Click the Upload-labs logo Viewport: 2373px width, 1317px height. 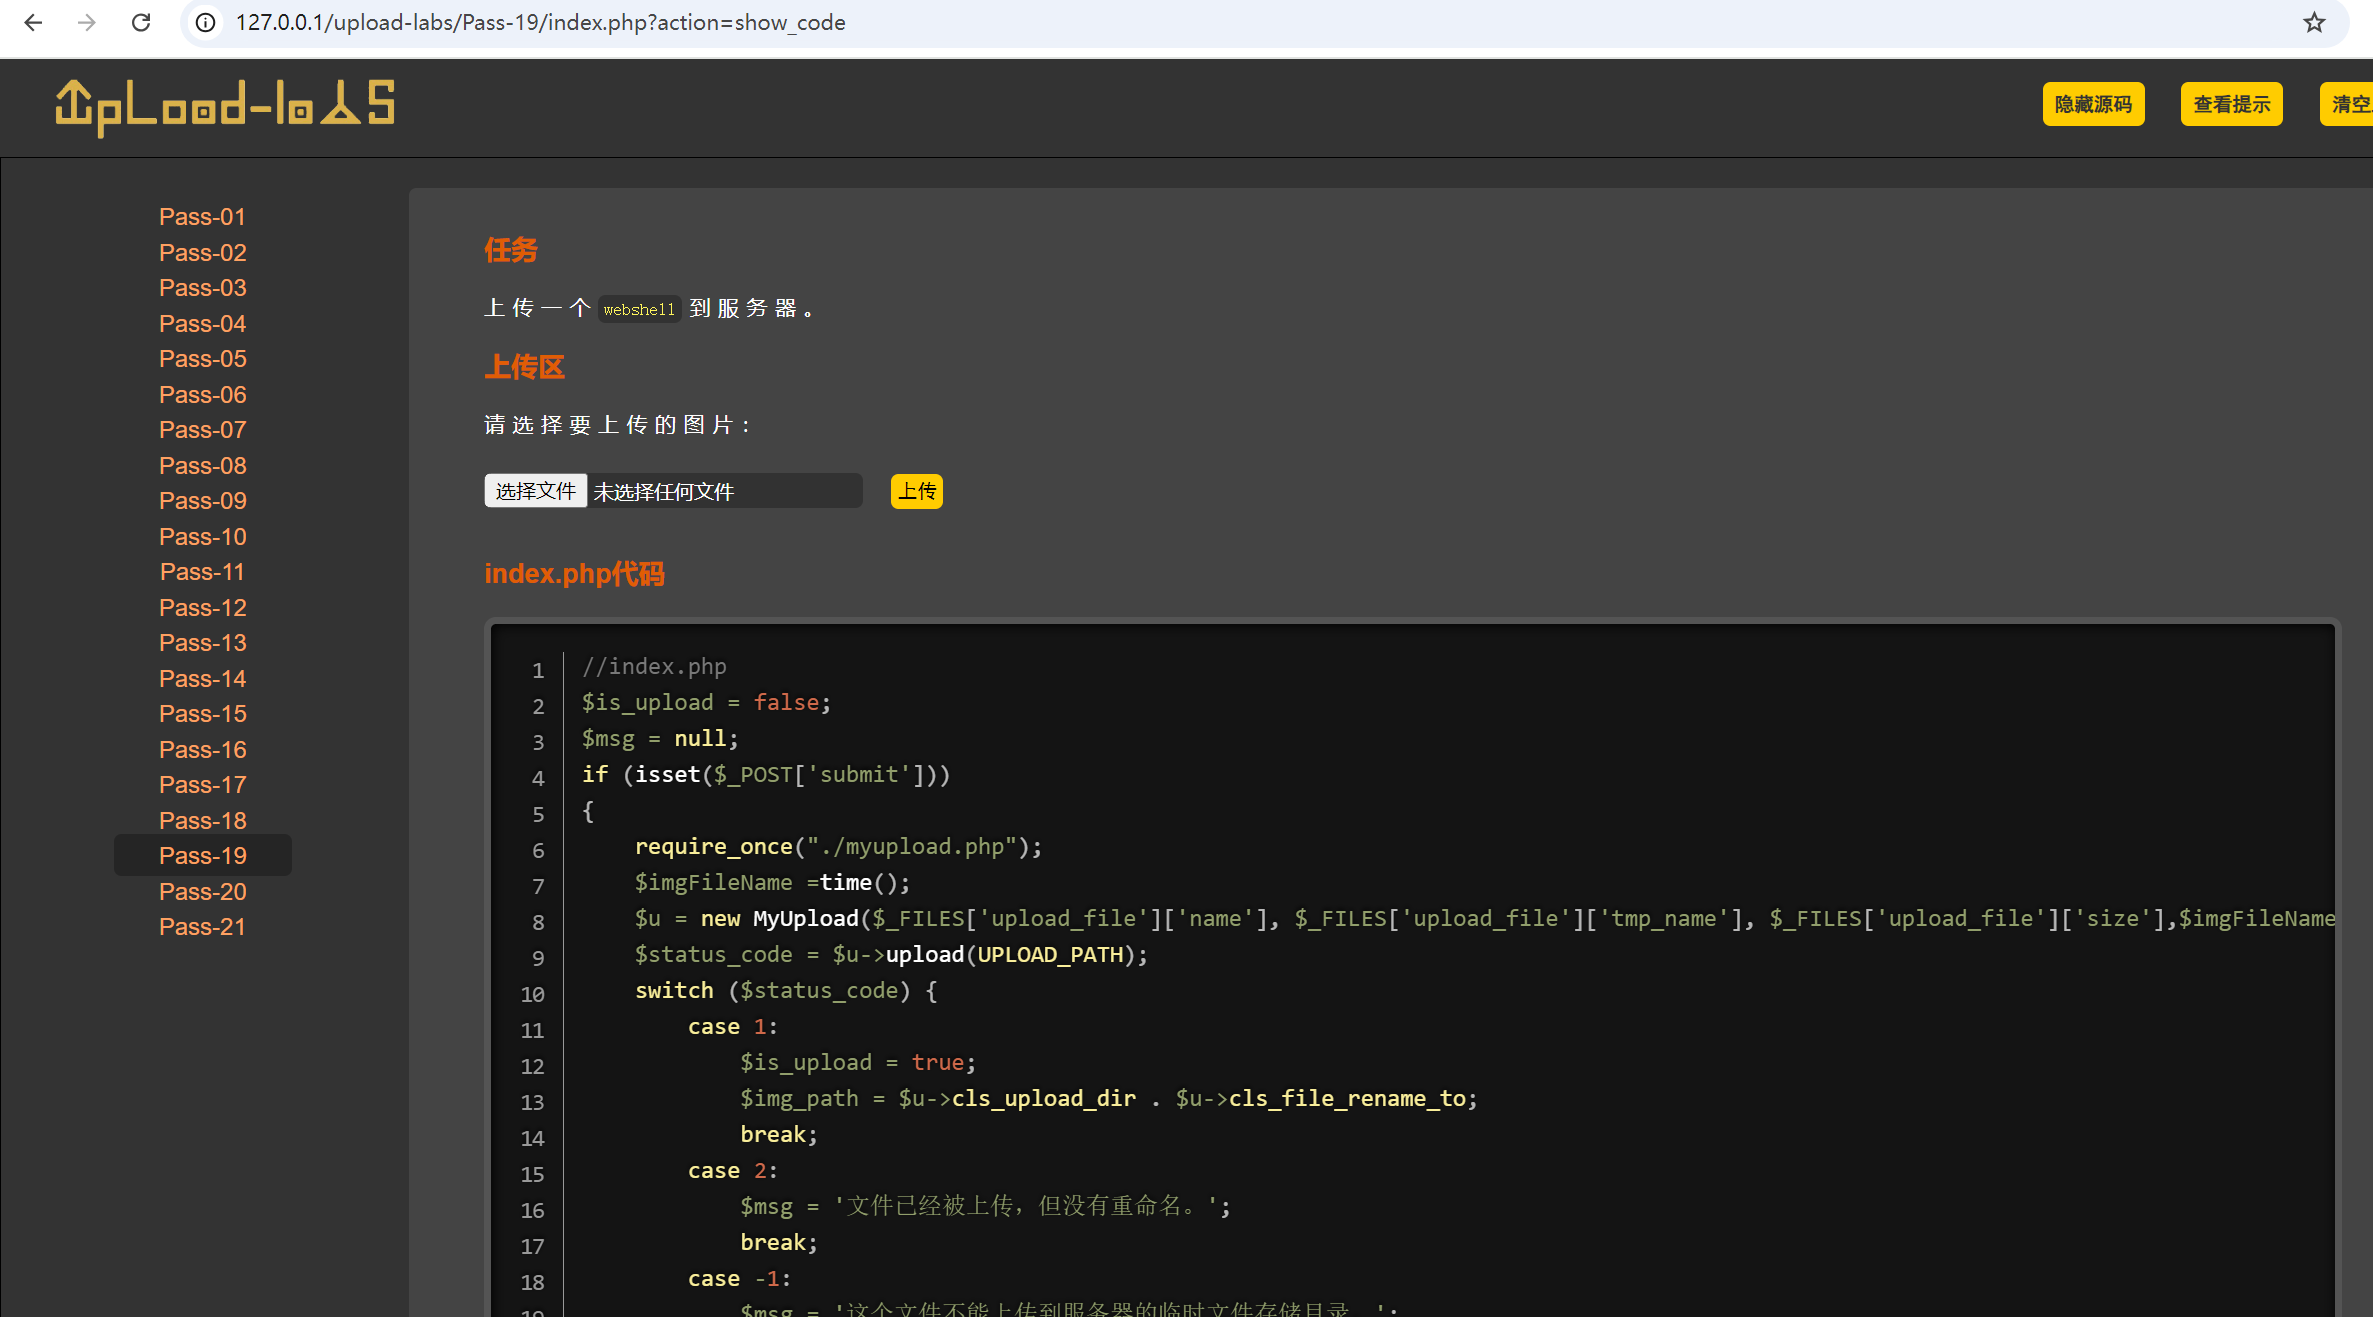coord(225,106)
